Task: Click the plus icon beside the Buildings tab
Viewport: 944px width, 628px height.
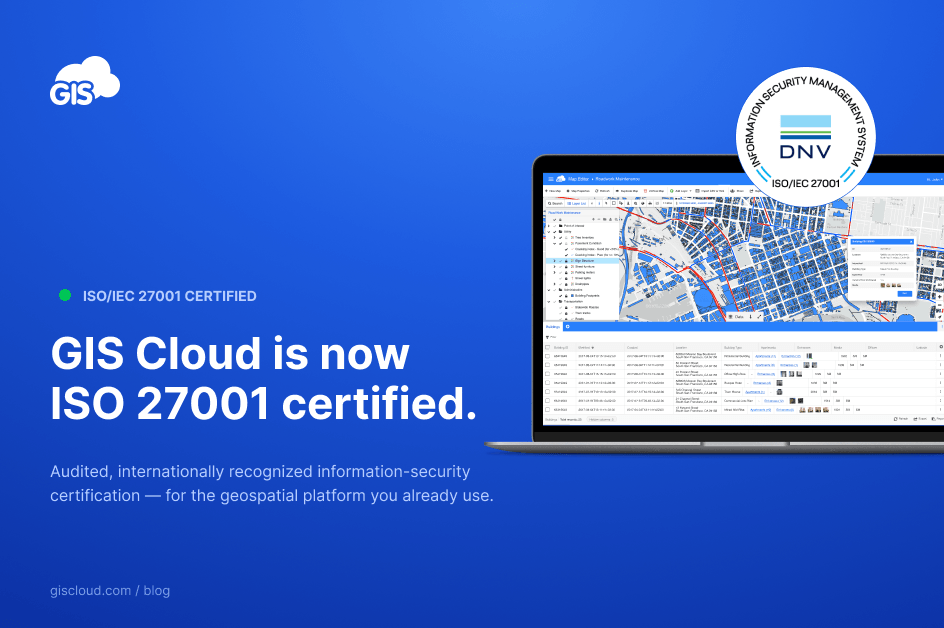Action: [x=568, y=327]
